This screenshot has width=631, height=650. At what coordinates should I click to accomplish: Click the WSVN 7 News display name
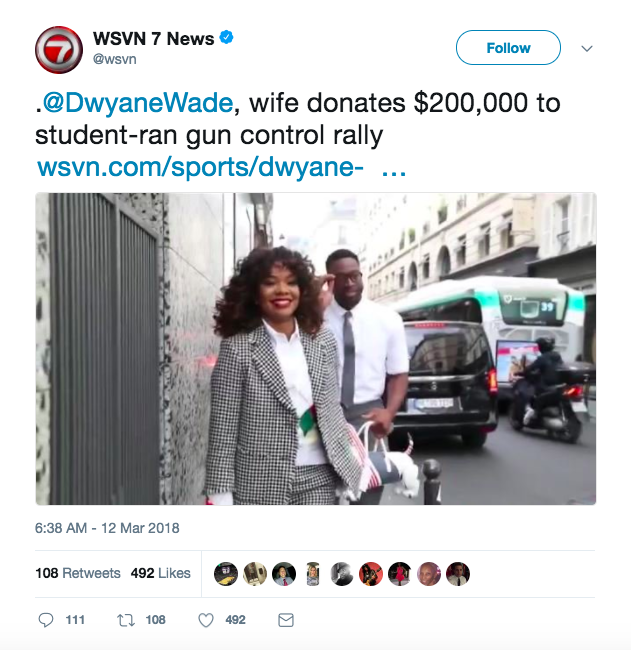[x=153, y=39]
